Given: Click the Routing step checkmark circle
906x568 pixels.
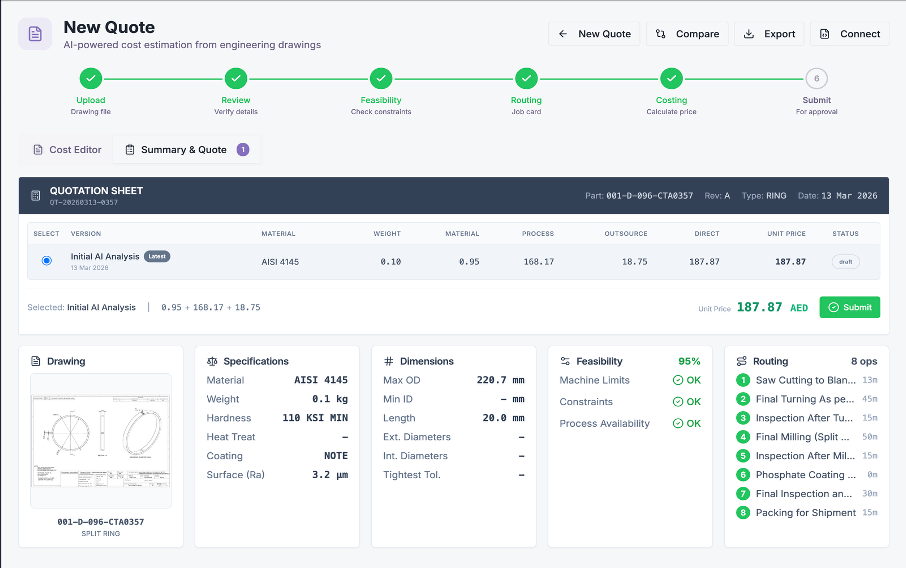Looking at the screenshot, I should 526,79.
